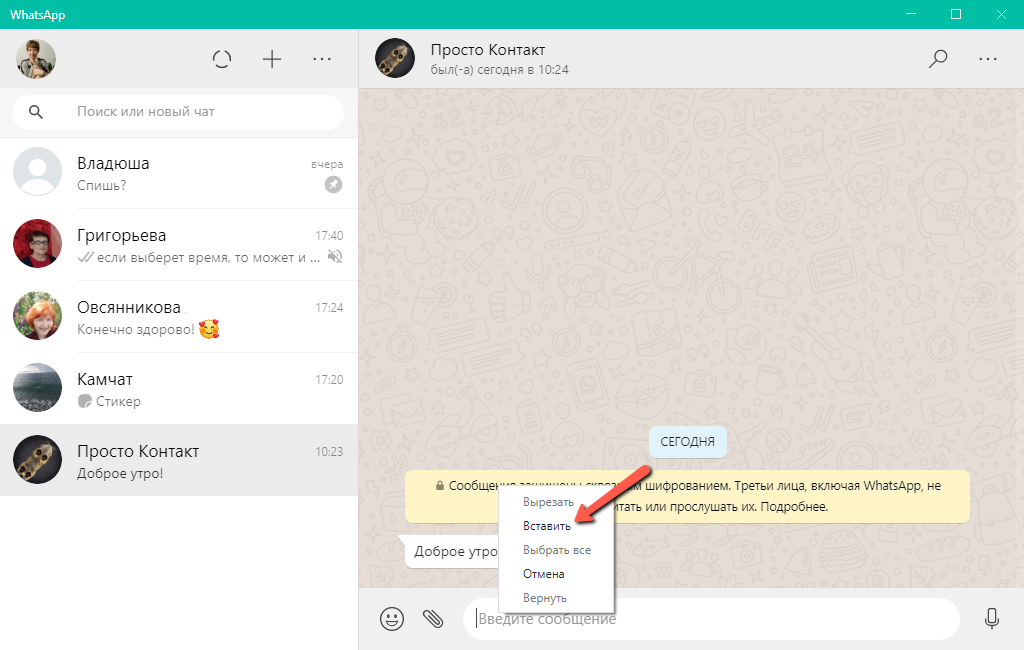1024x650 pixels.
Task: Click the muted icon on Григорьева chat
Action: point(335,257)
